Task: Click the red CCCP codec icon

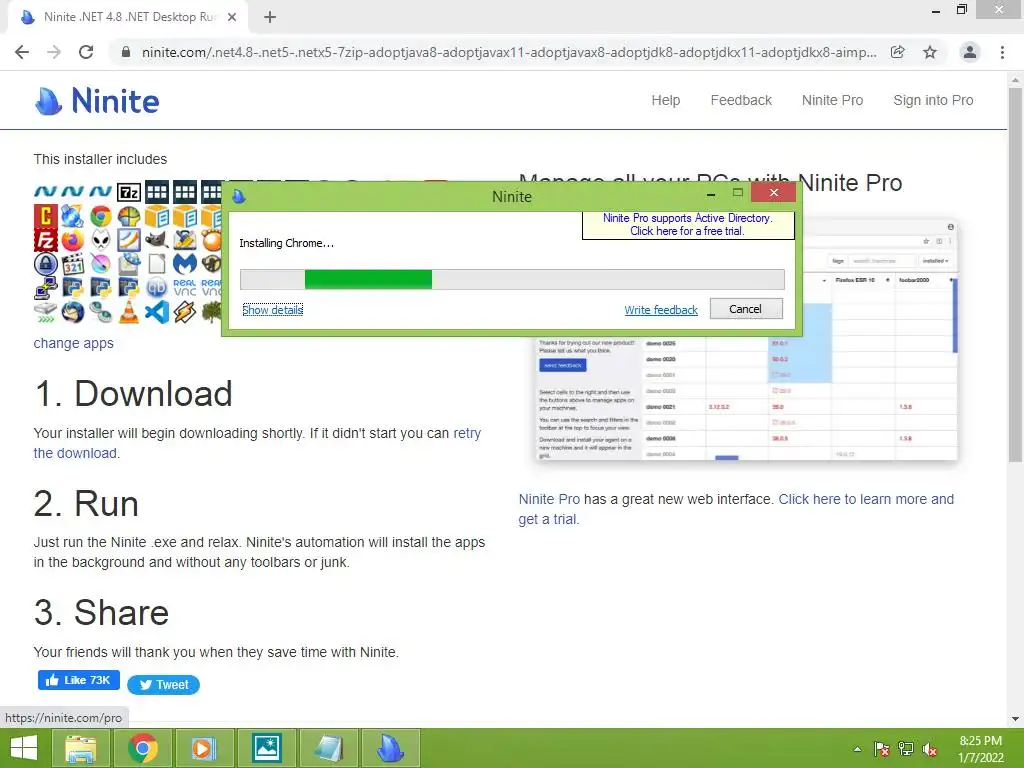Action: pos(46,216)
